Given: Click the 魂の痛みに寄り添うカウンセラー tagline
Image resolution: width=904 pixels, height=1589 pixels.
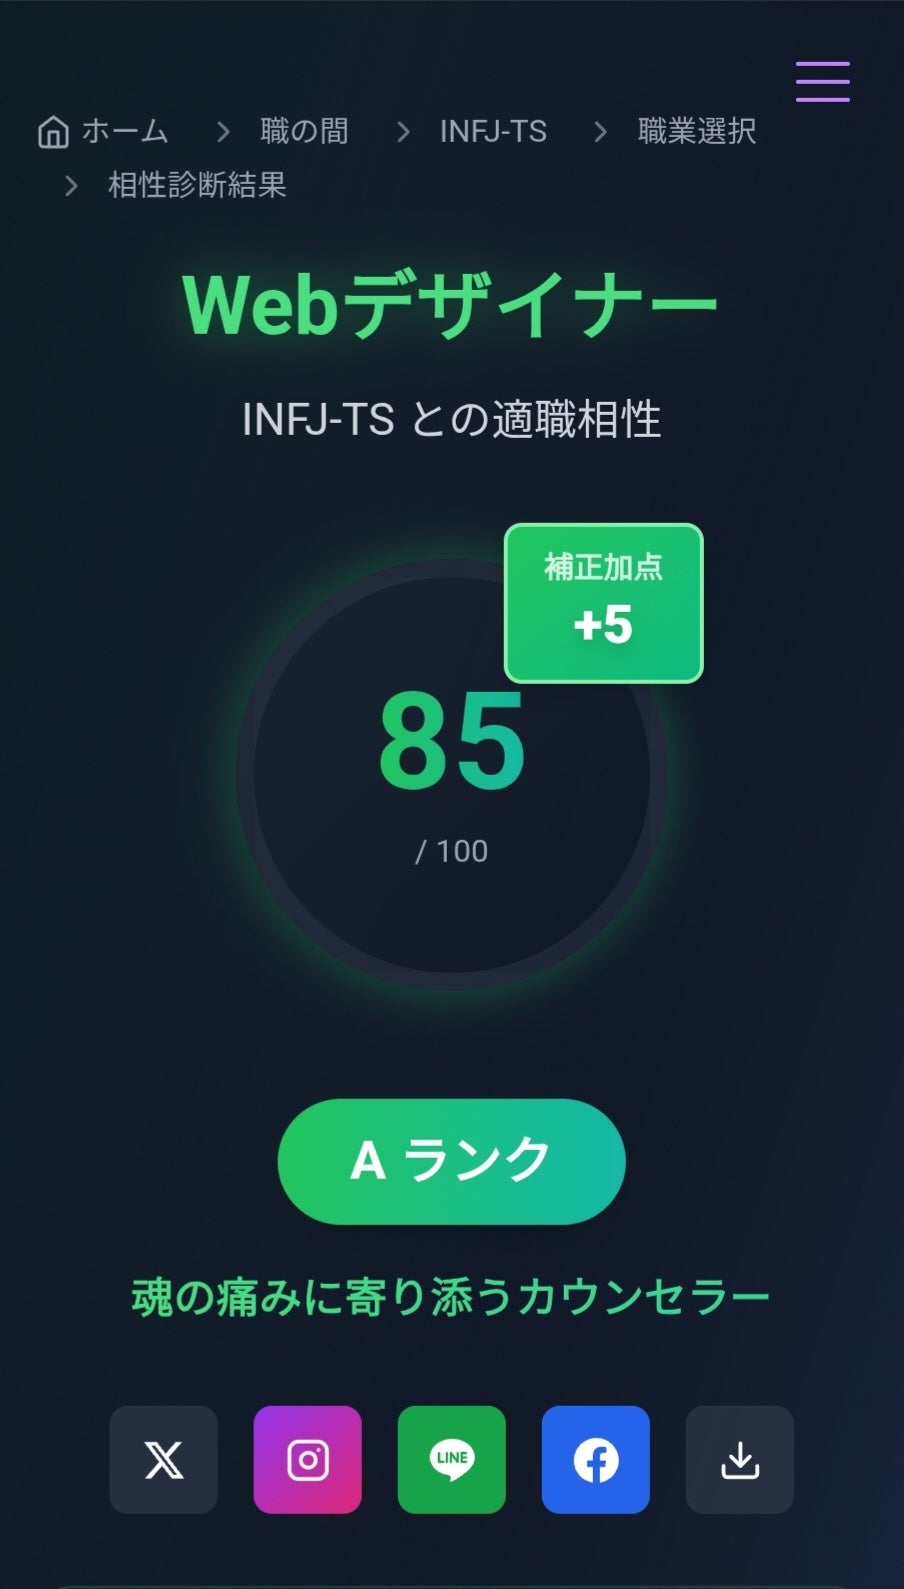Looking at the screenshot, I should tap(451, 1297).
